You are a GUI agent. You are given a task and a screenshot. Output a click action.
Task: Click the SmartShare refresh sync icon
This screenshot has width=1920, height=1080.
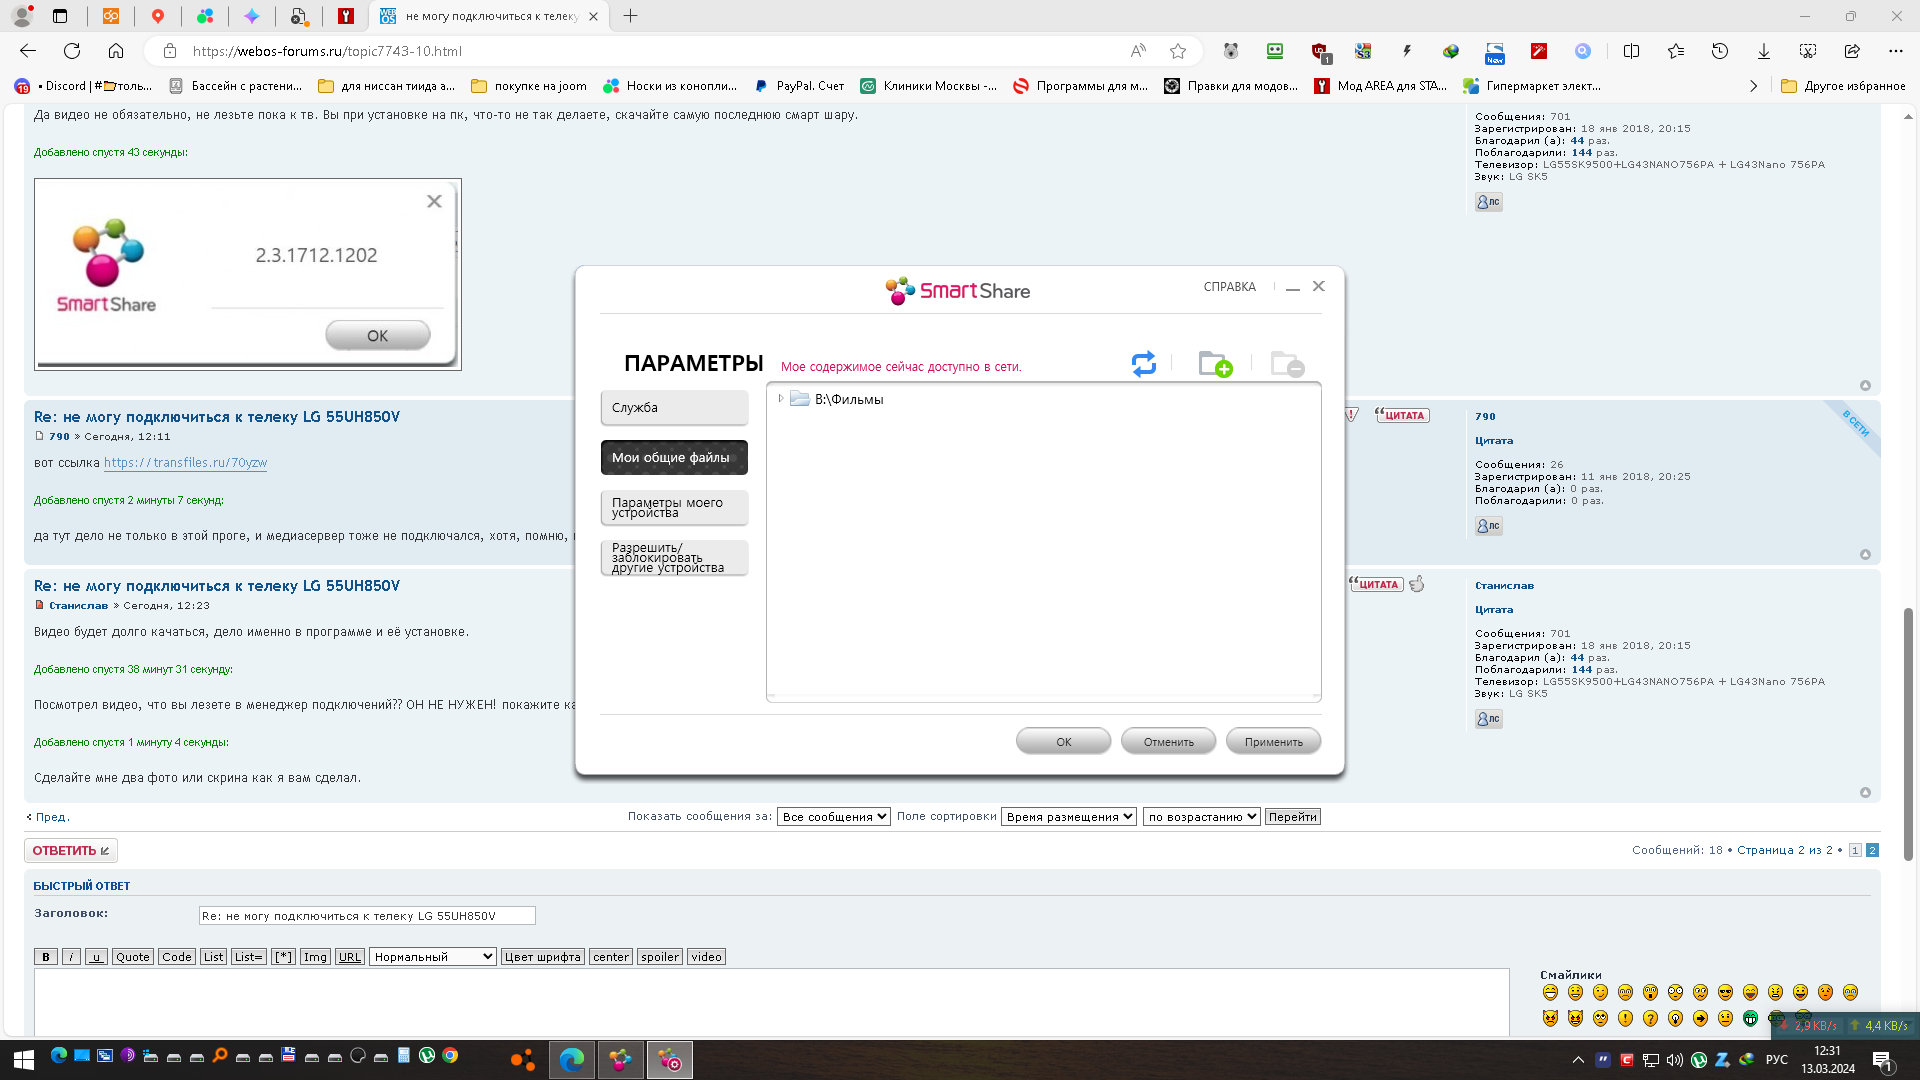click(1143, 364)
